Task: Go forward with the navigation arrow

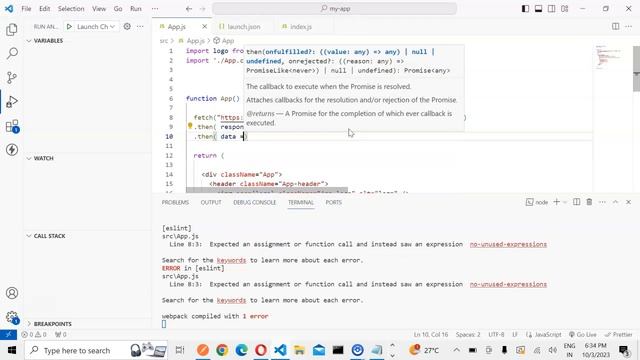Action: coord(202,9)
